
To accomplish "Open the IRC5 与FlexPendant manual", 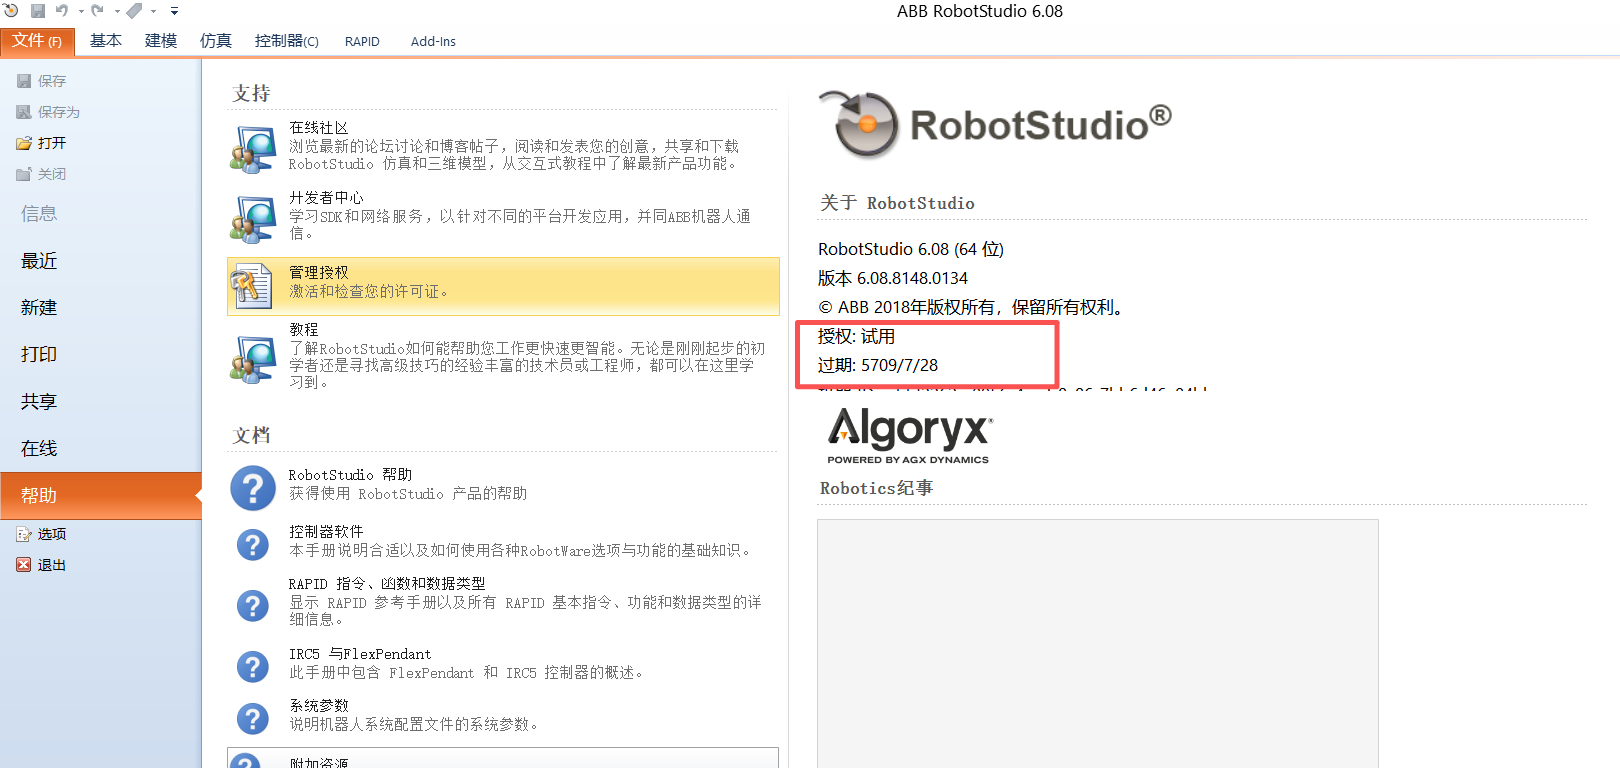I will coord(503,664).
